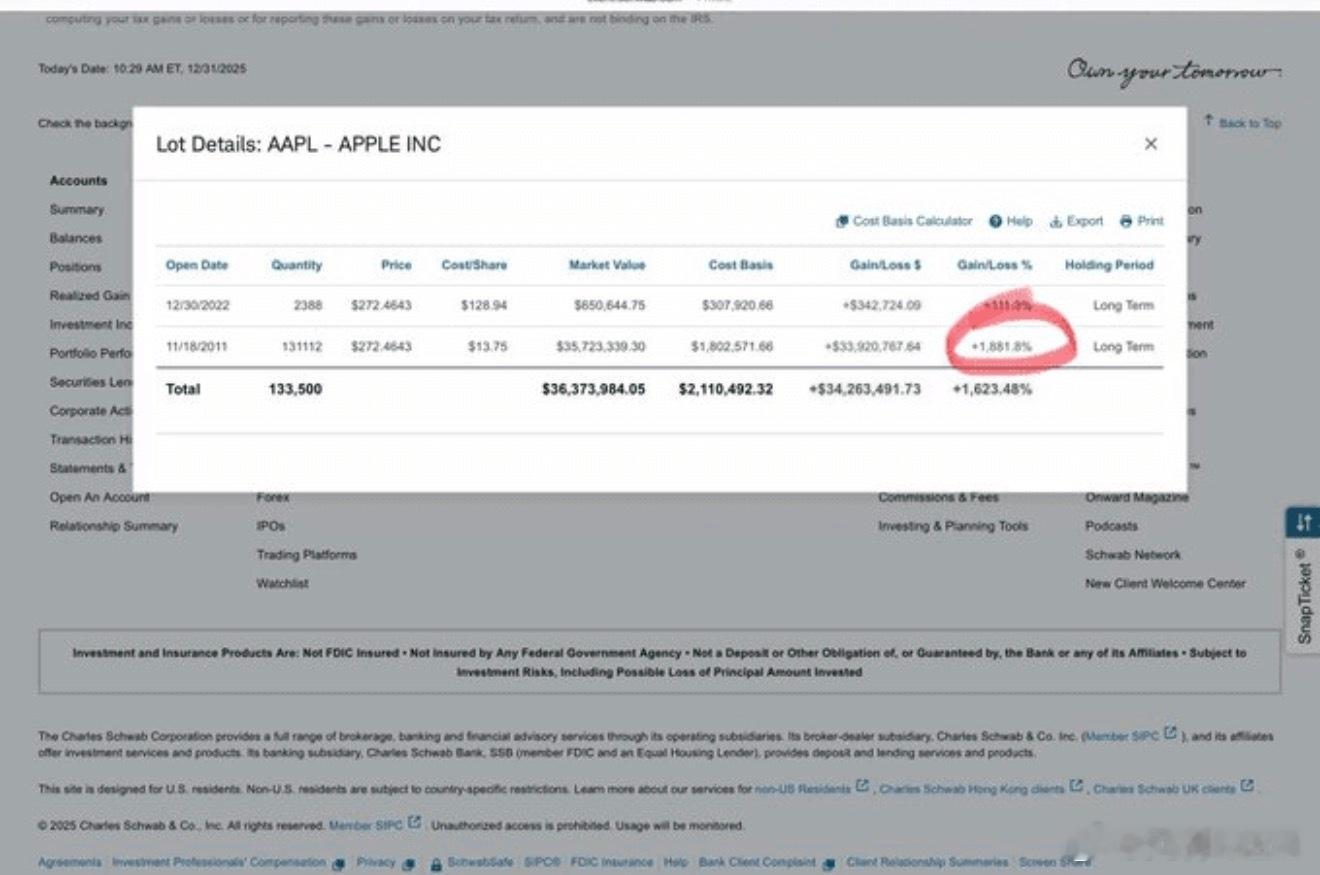Sort by the Quantity column header
1320x875 pixels.
click(296, 265)
